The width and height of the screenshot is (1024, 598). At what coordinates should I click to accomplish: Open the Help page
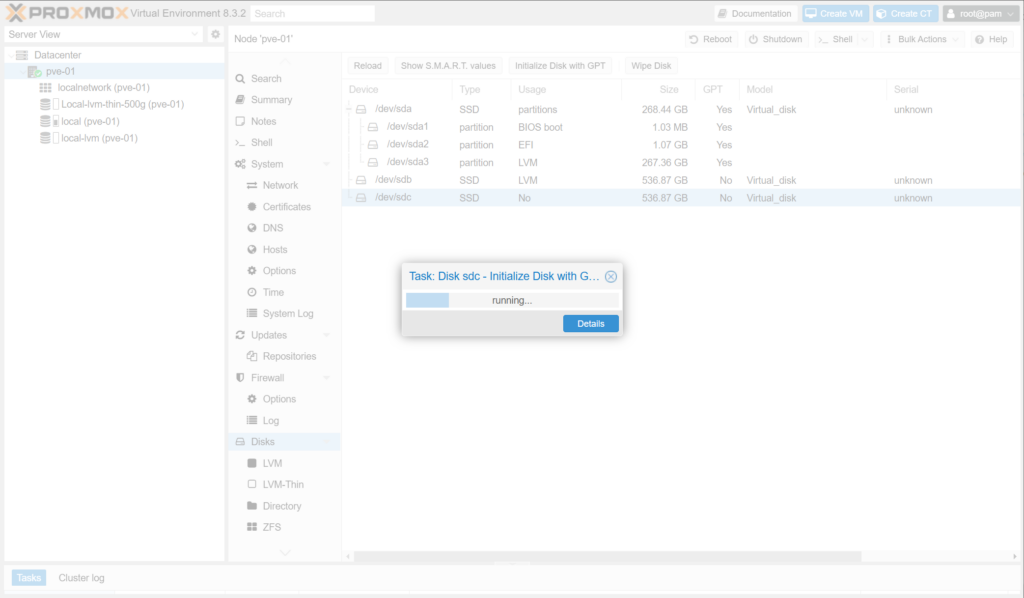[x=991, y=39]
